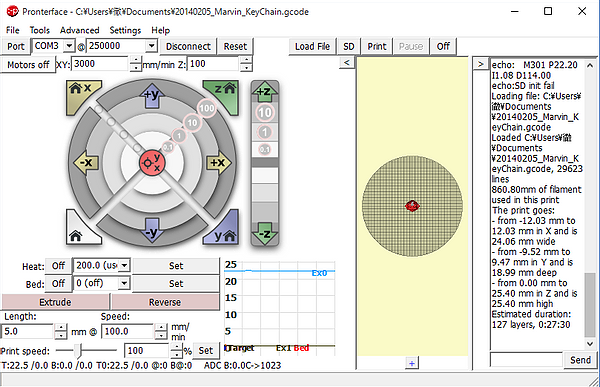This screenshot has width=600, height=387.
Task: Turn off hotend Heat
Action: [59, 266]
